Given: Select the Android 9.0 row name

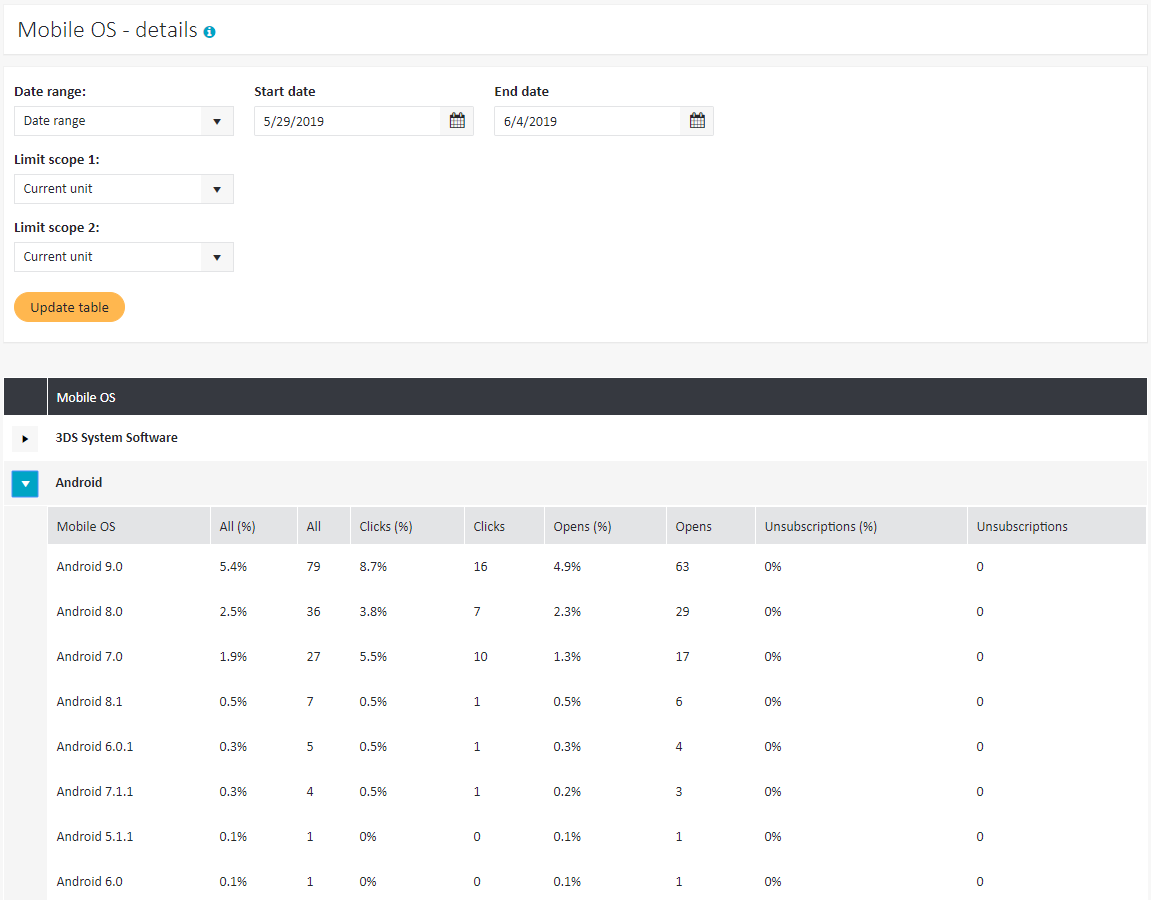Looking at the screenshot, I should coord(90,567).
